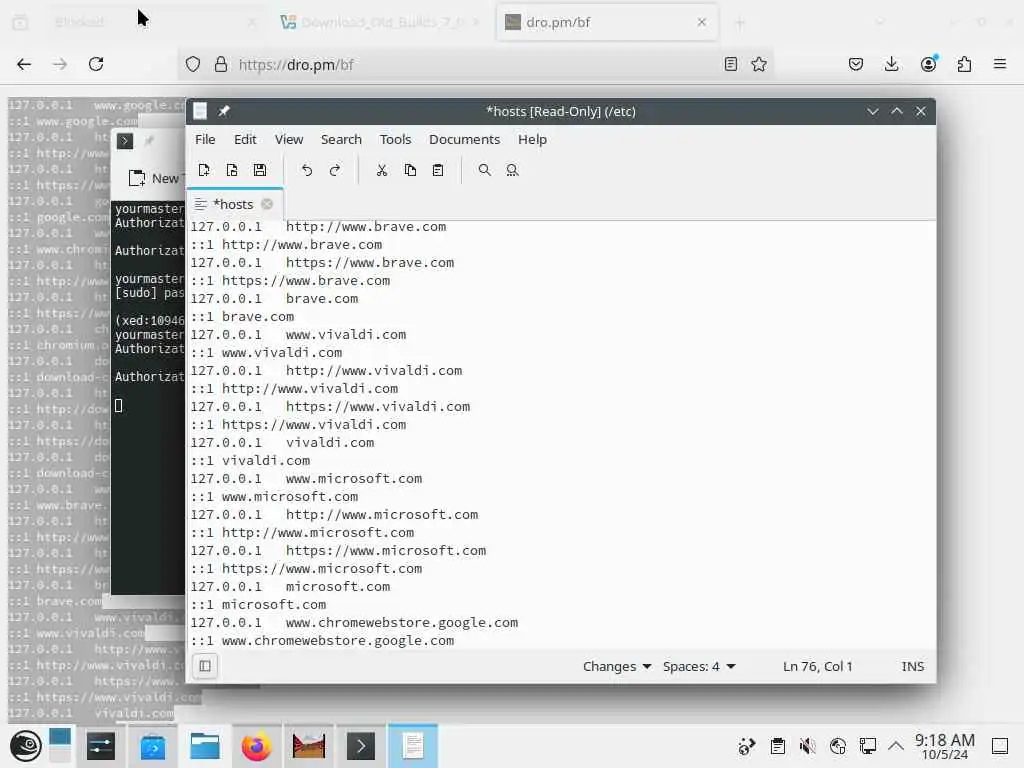Open the File menu in xed

tap(205, 139)
